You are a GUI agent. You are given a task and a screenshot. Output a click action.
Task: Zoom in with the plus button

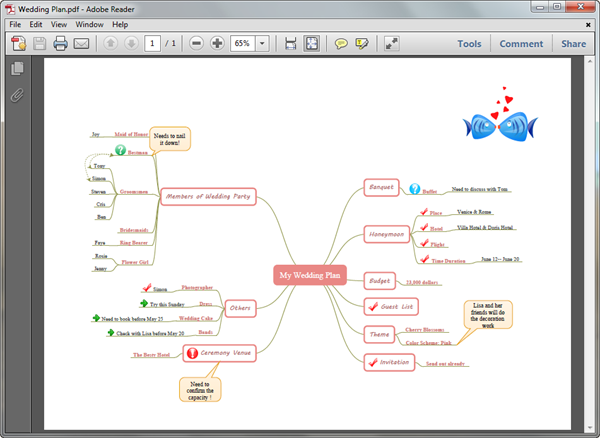click(217, 43)
